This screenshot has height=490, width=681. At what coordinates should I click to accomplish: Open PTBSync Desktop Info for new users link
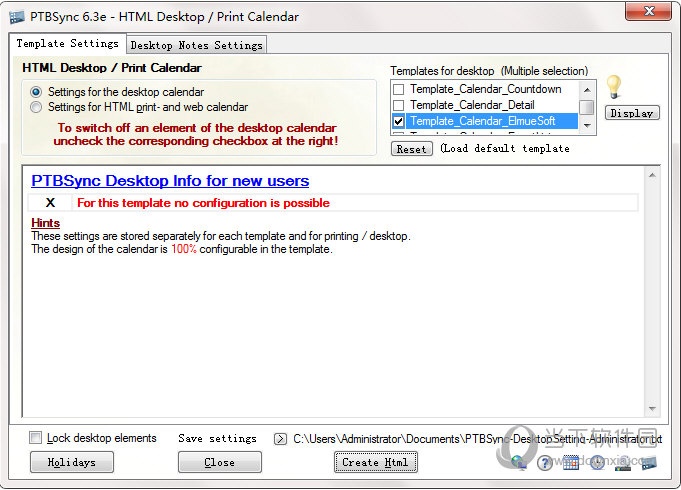170,181
